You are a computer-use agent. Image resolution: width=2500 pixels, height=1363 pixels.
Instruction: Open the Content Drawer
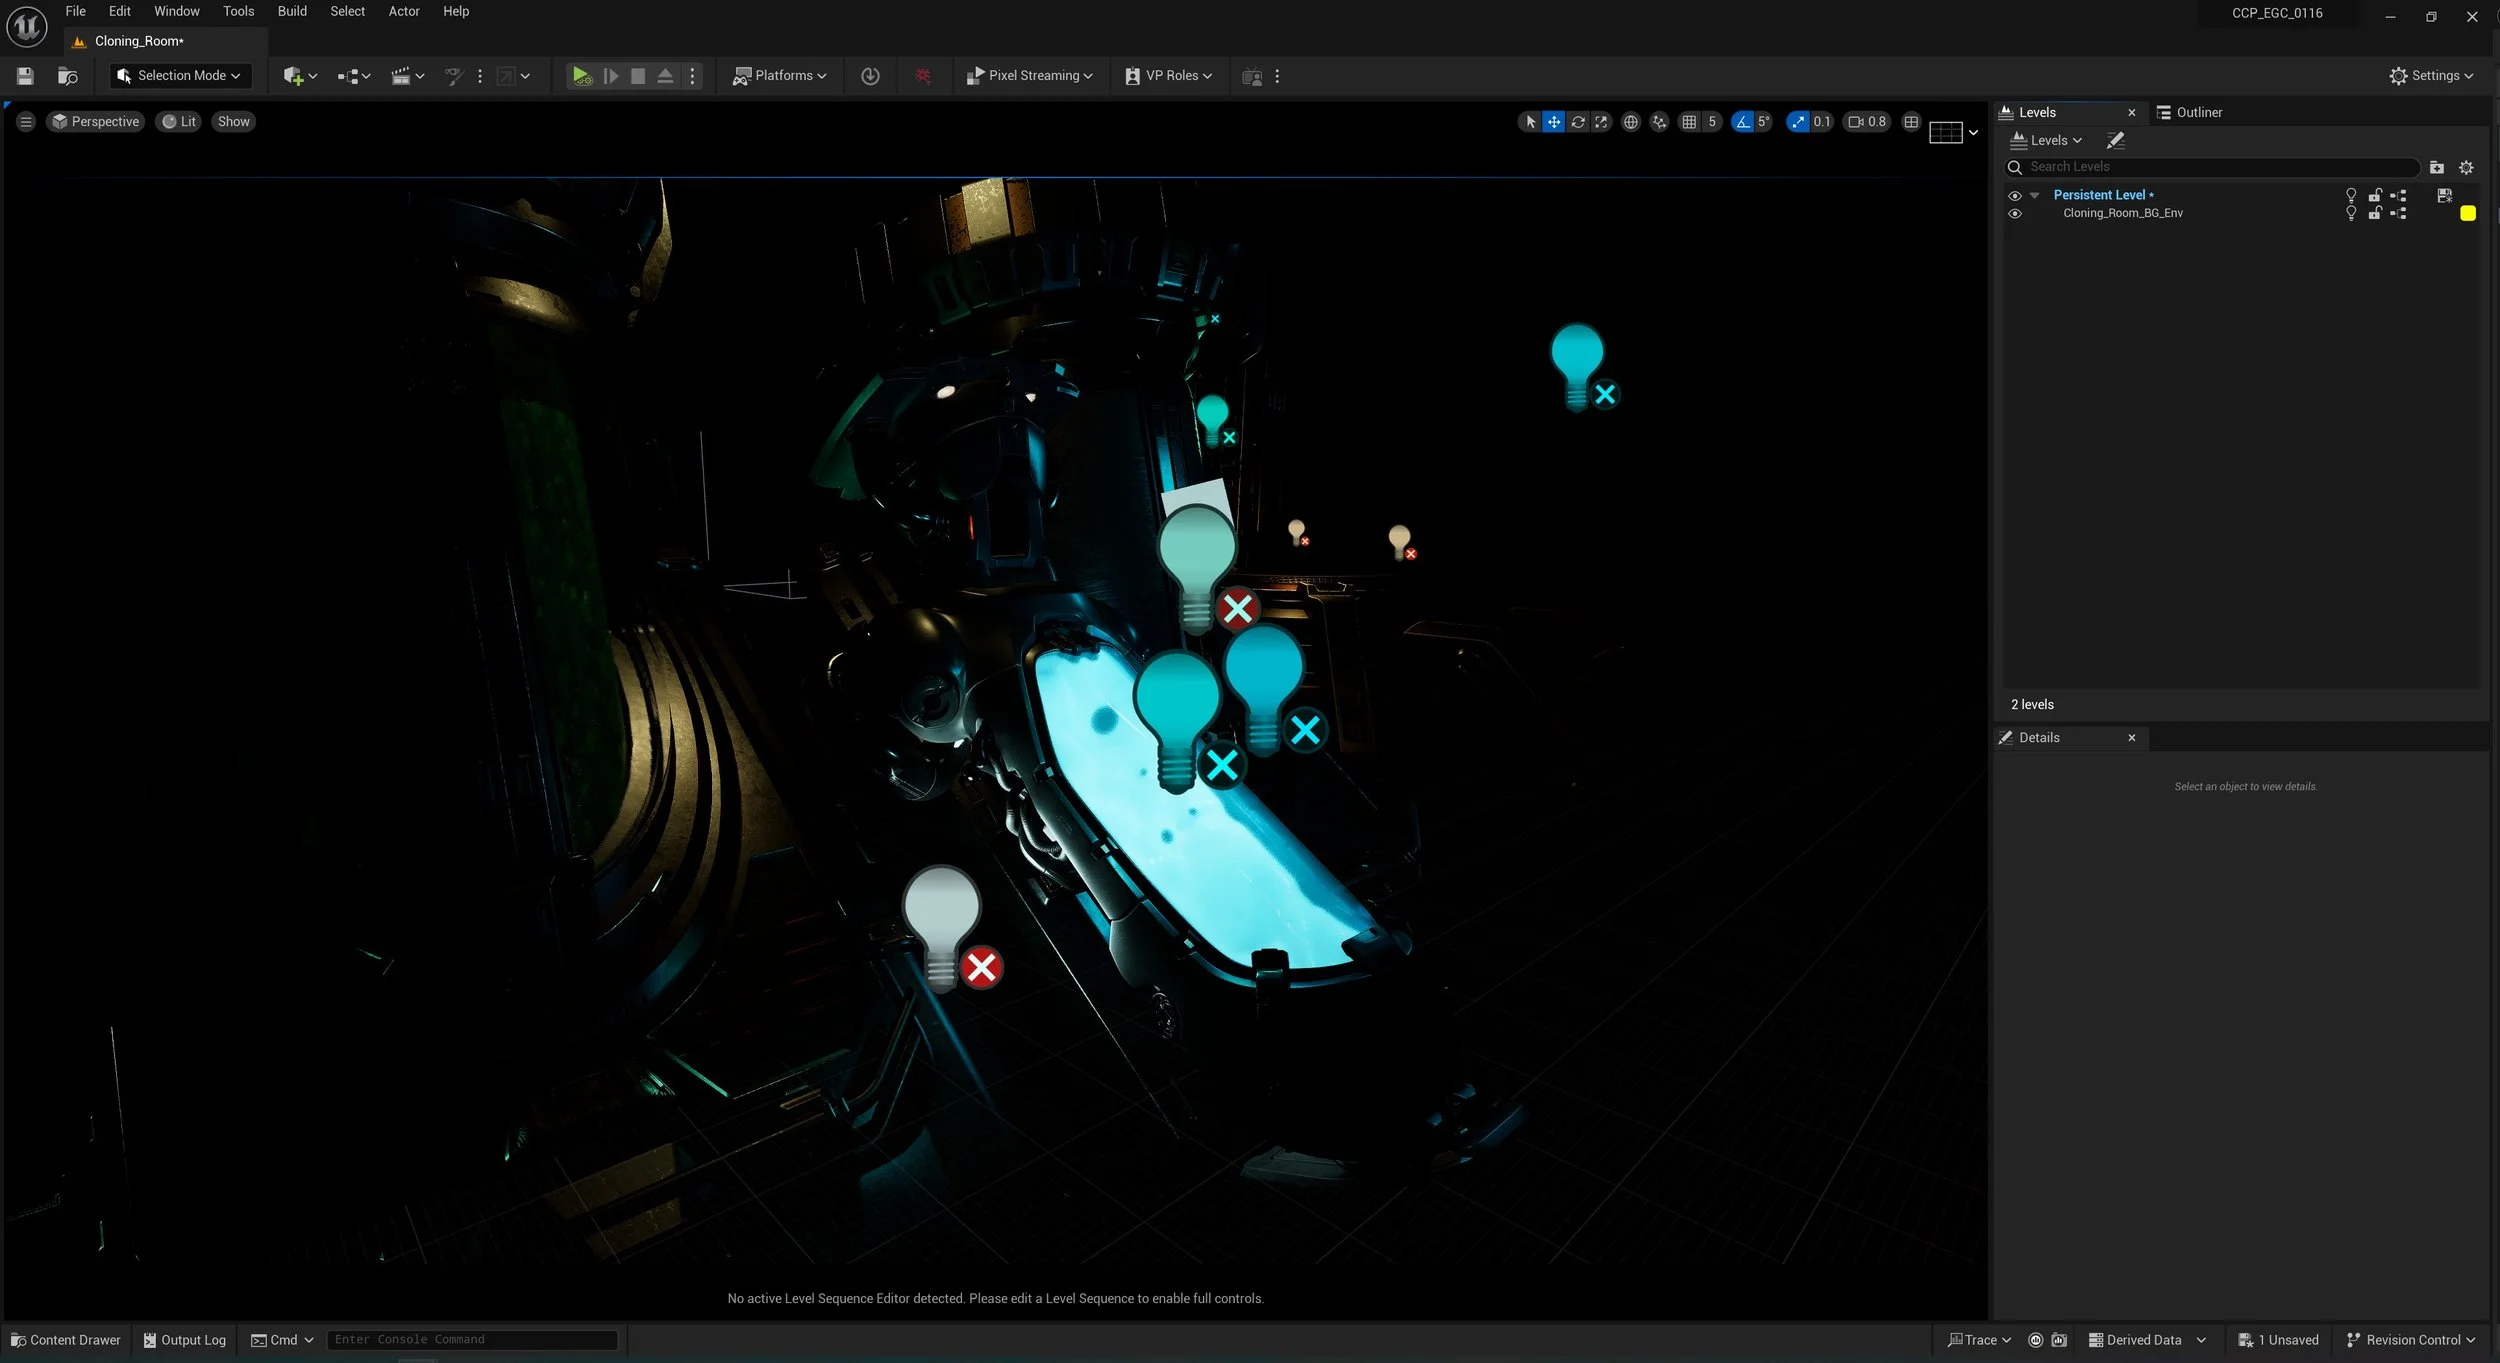click(x=66, y=1340)
